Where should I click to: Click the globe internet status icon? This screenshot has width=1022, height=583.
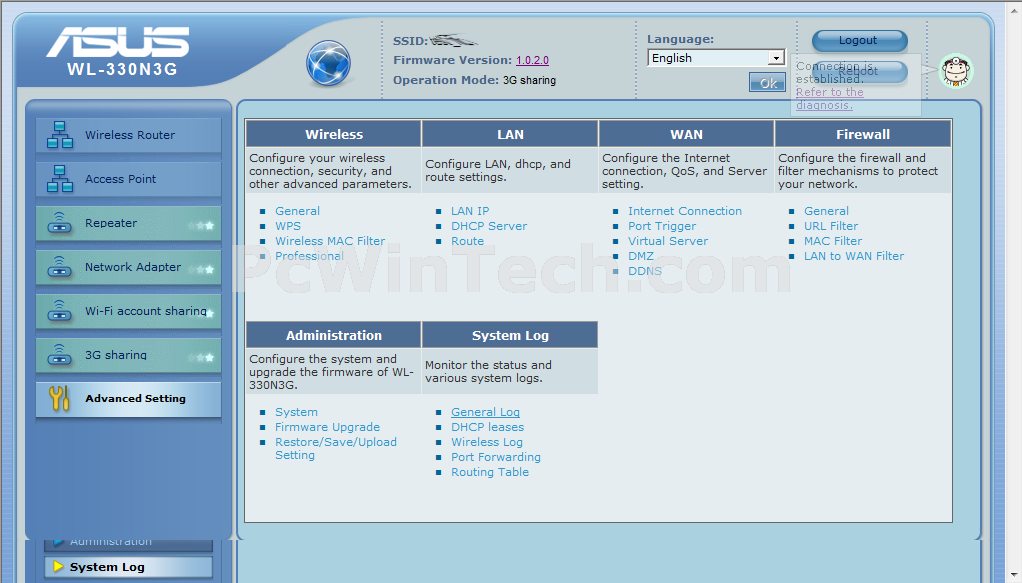point(328,64)
